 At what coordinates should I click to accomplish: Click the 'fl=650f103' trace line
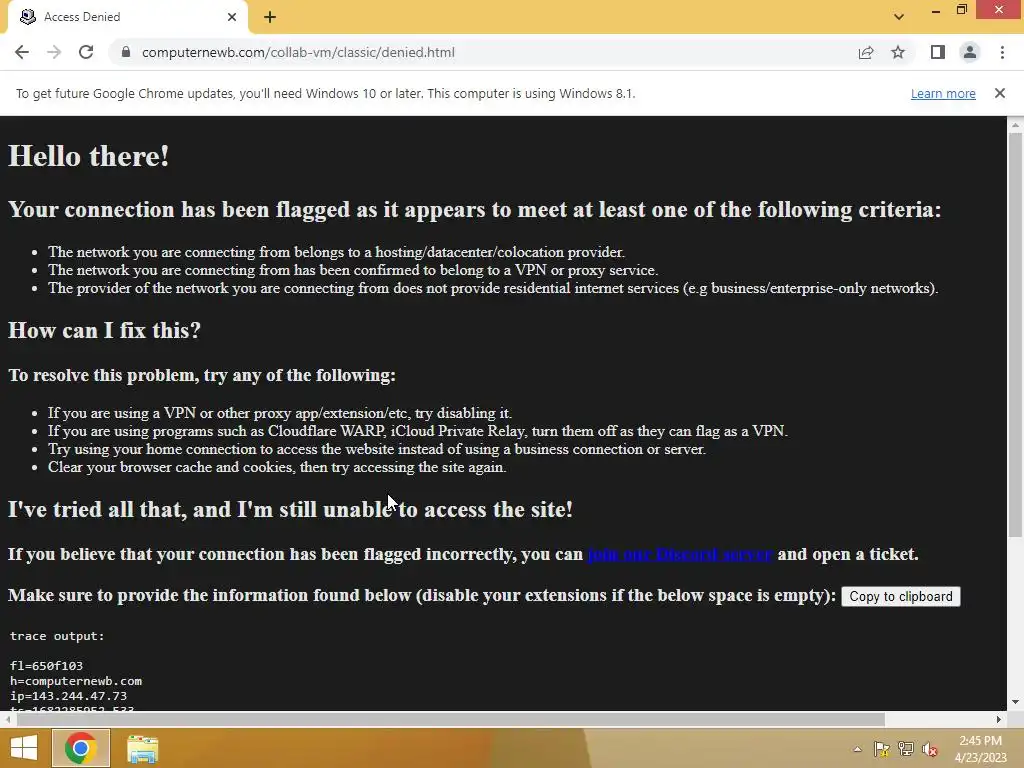tap(46, 666)
